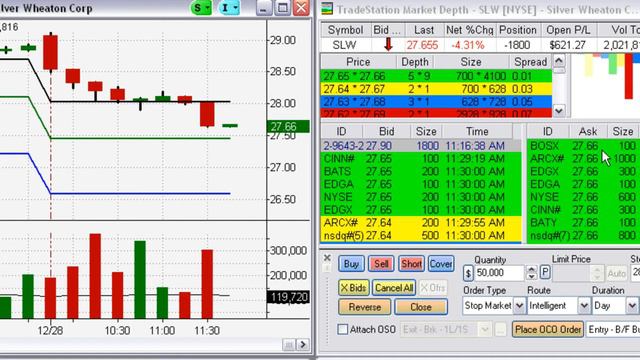The height and width of the screenshot is (360, 640).
Task: Click the X Ofrs button
Action: click(433, 288)
